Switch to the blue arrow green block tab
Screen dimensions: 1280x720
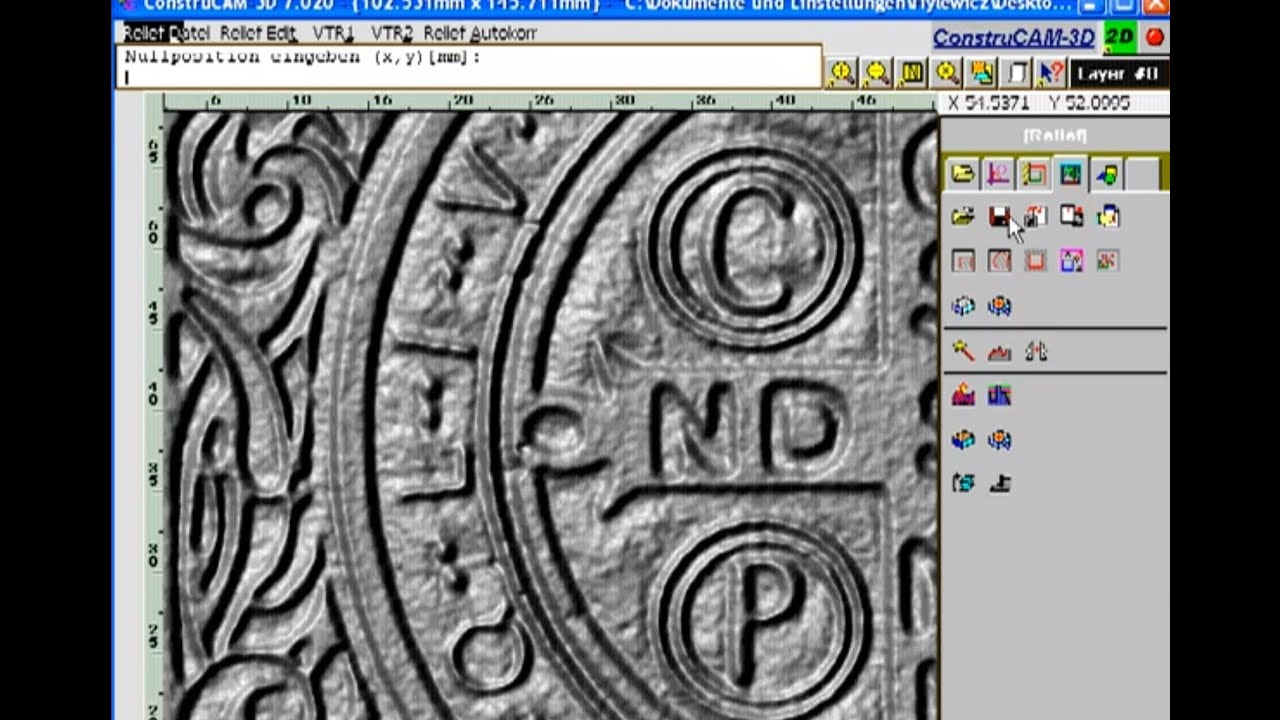1106,174
